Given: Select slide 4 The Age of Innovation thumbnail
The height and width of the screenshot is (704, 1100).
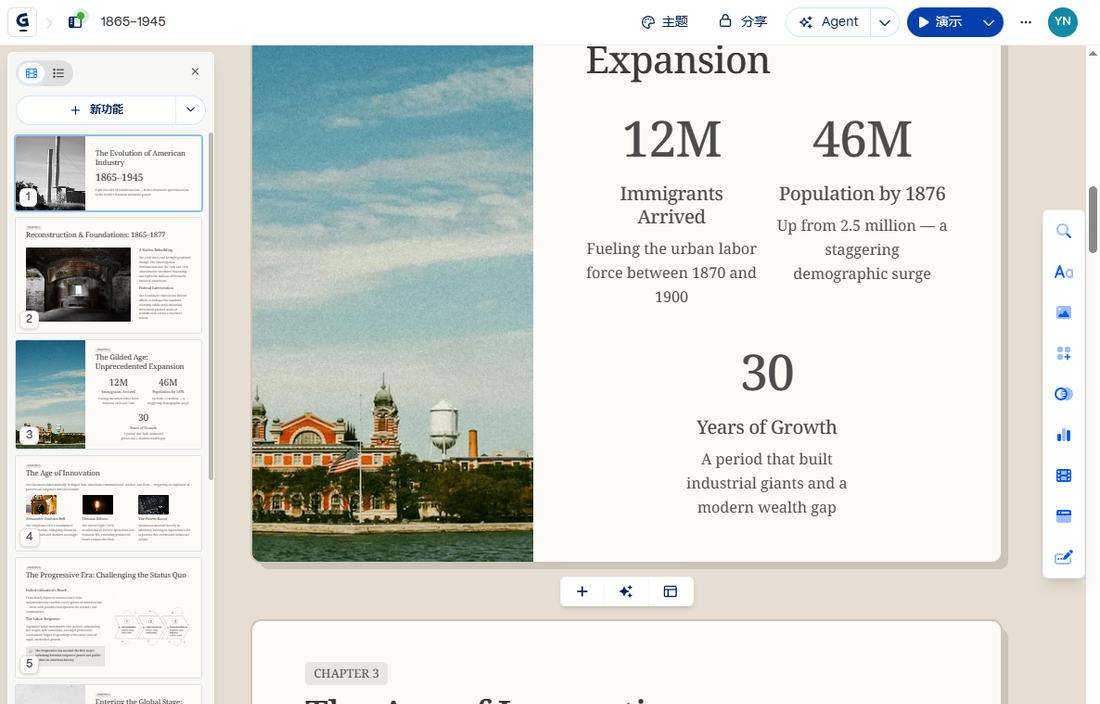Looking at the screenshot, I should 109,503.
